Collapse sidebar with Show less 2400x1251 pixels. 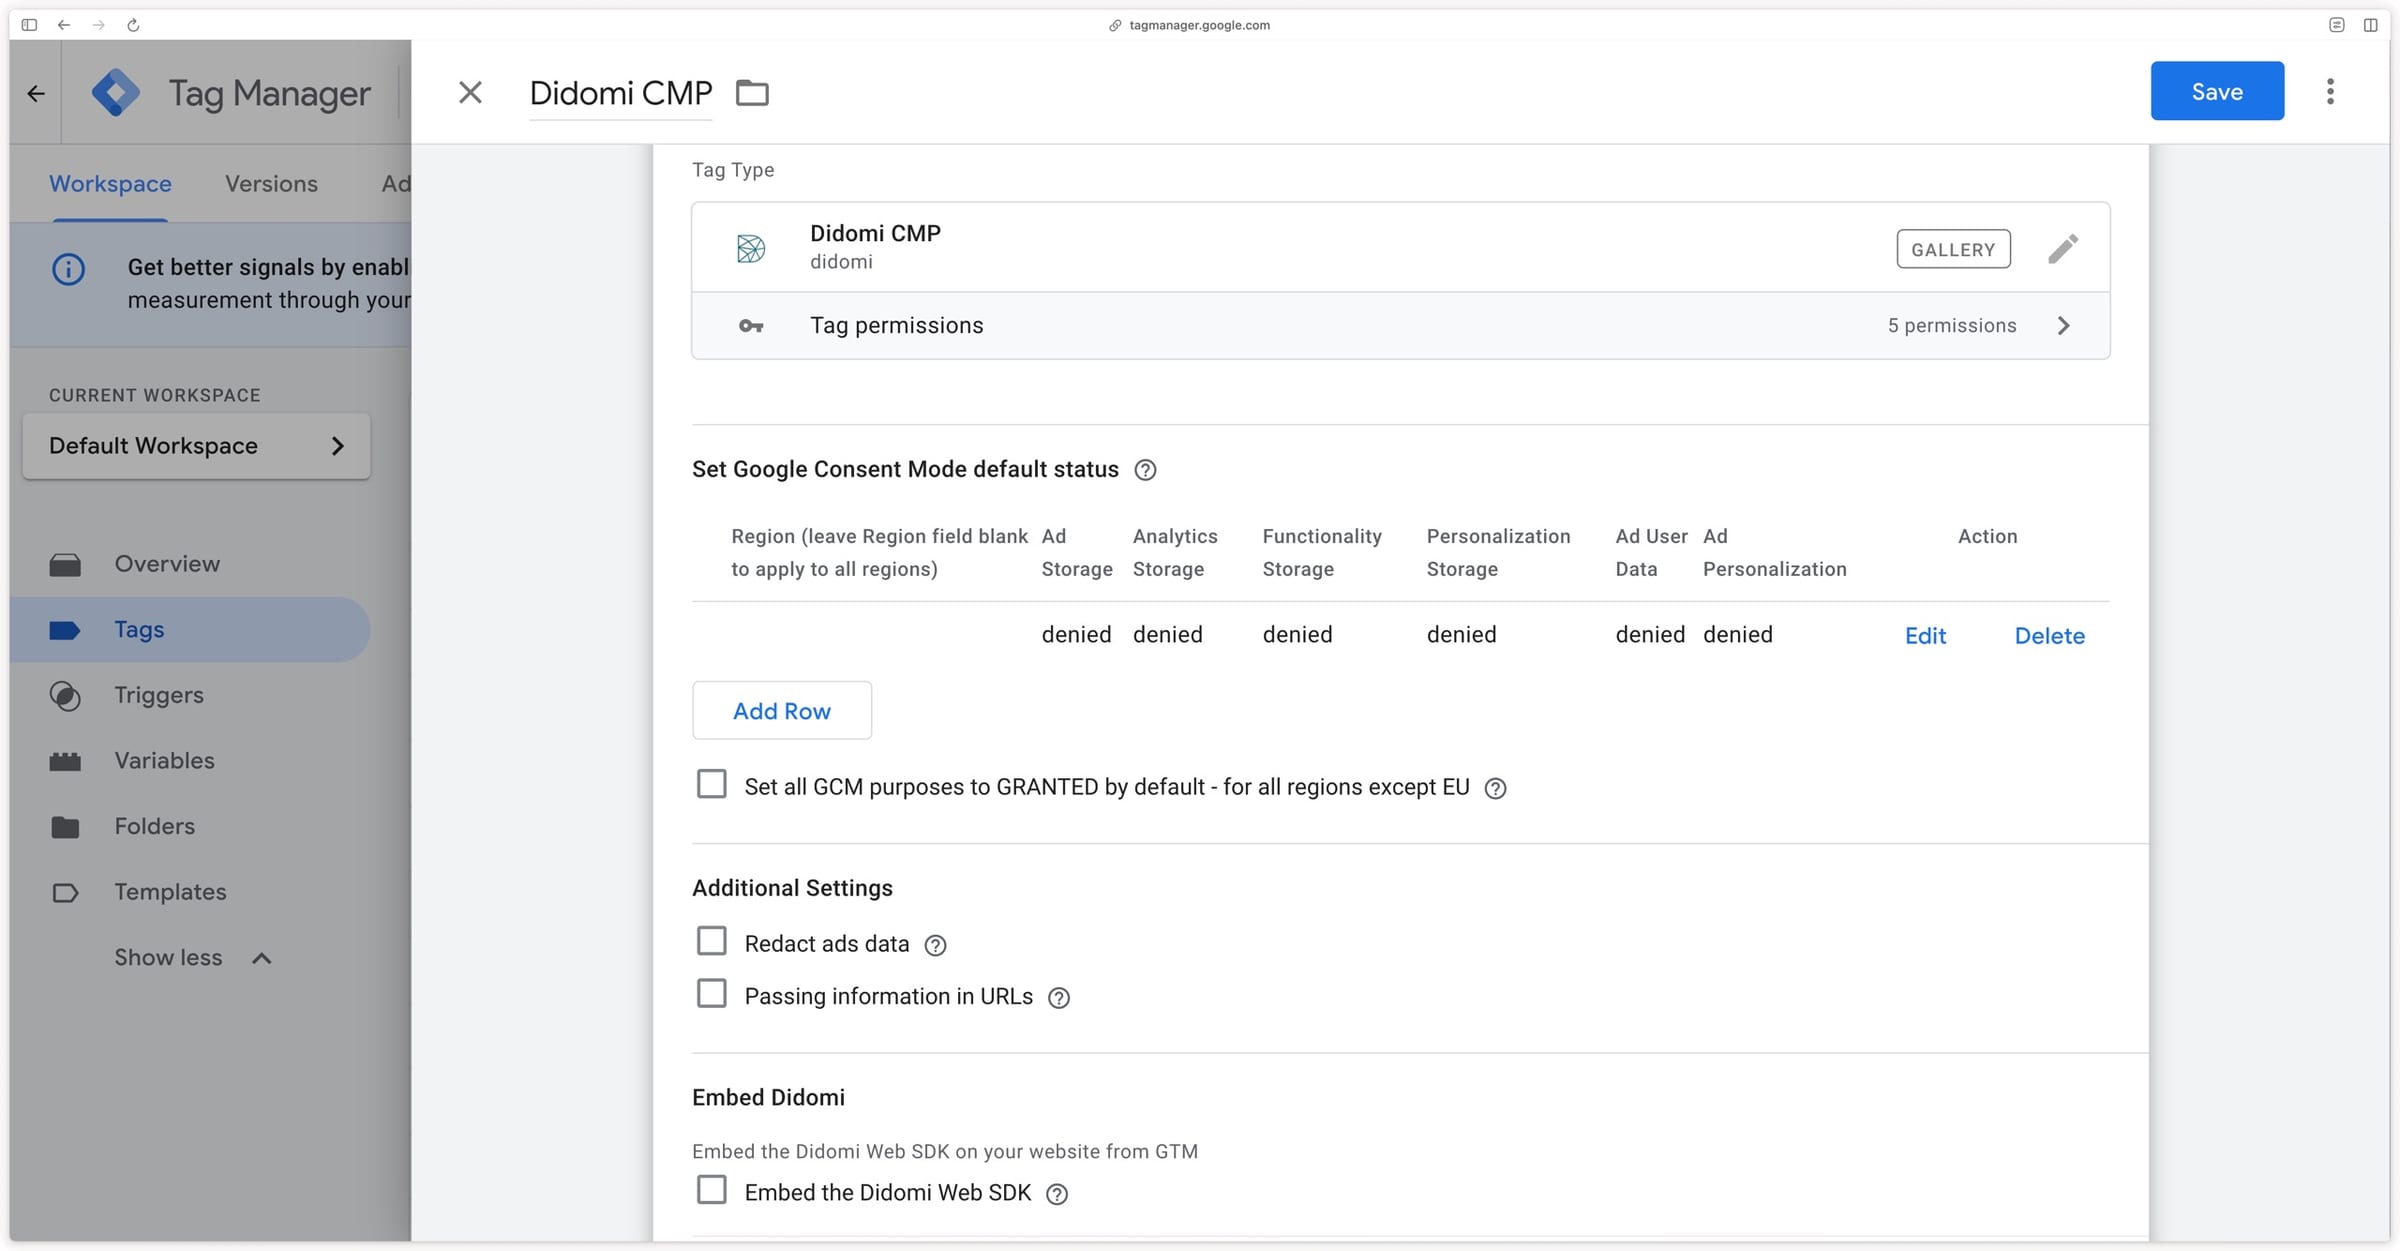tap(192, 958)
